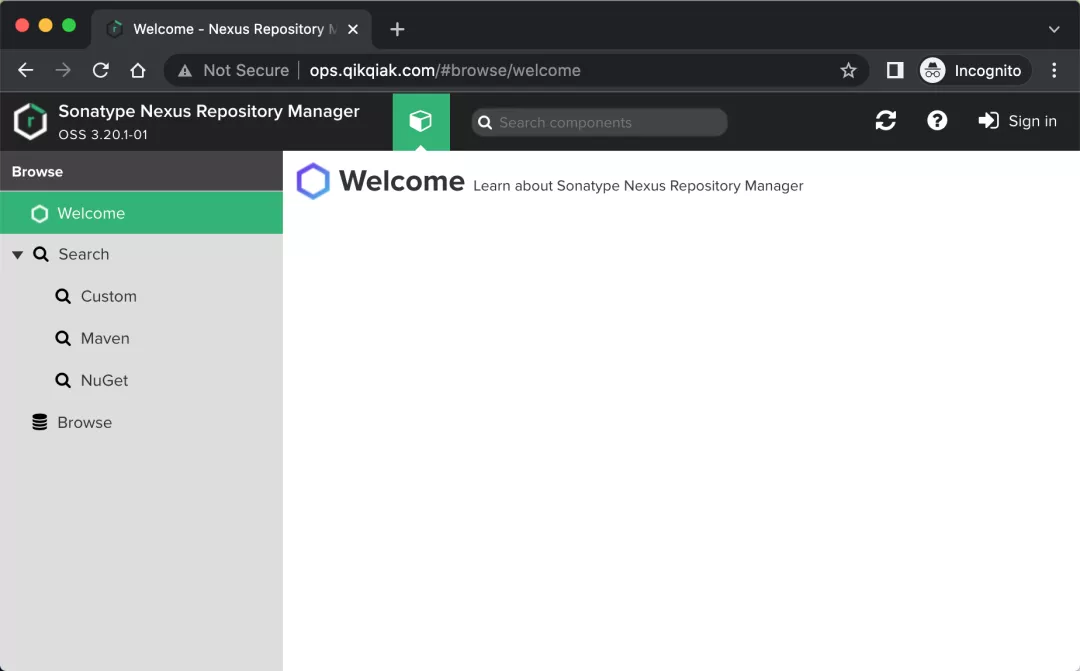Expand the tab search chevron
Viewport: 1080px width, 671px height.
pyautogui.click(x=1054, y=29)
